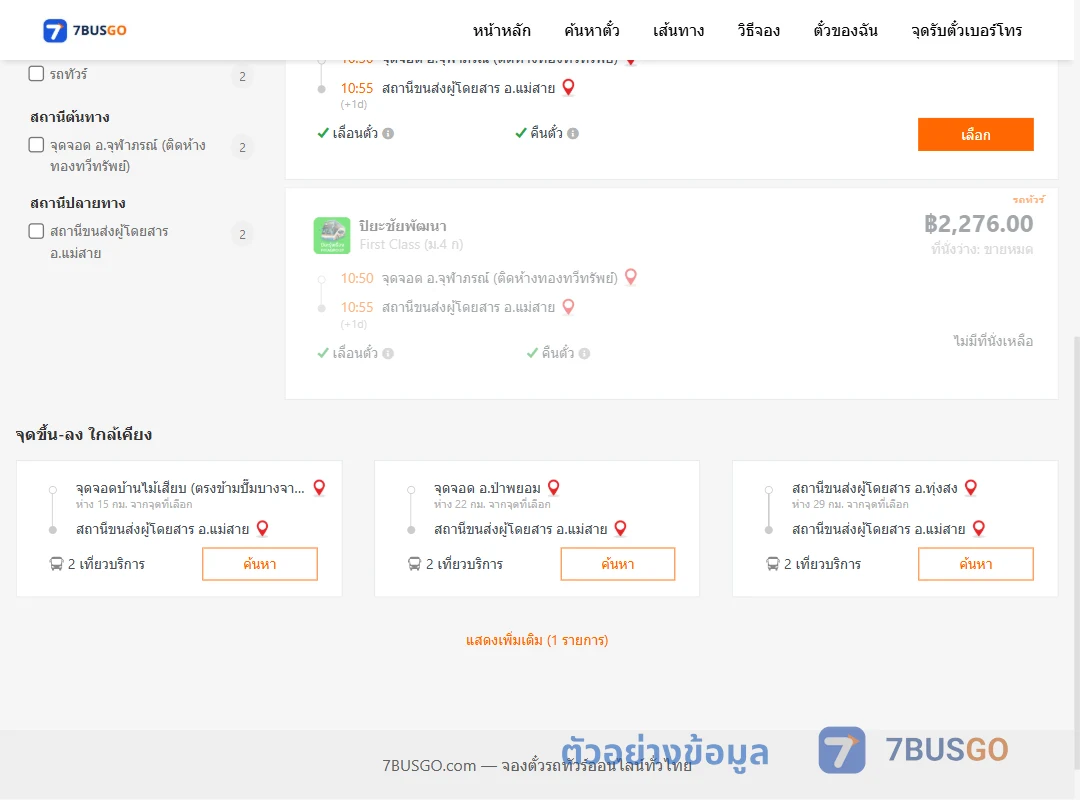1080x800 pixels.
Task: Click the orange เลือก button
Action: (975, 134)
